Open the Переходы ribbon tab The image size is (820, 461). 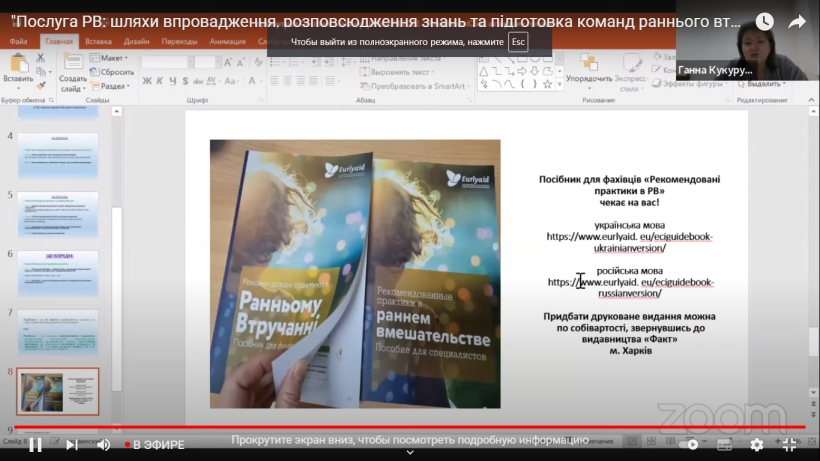click(x=179, y=41)
